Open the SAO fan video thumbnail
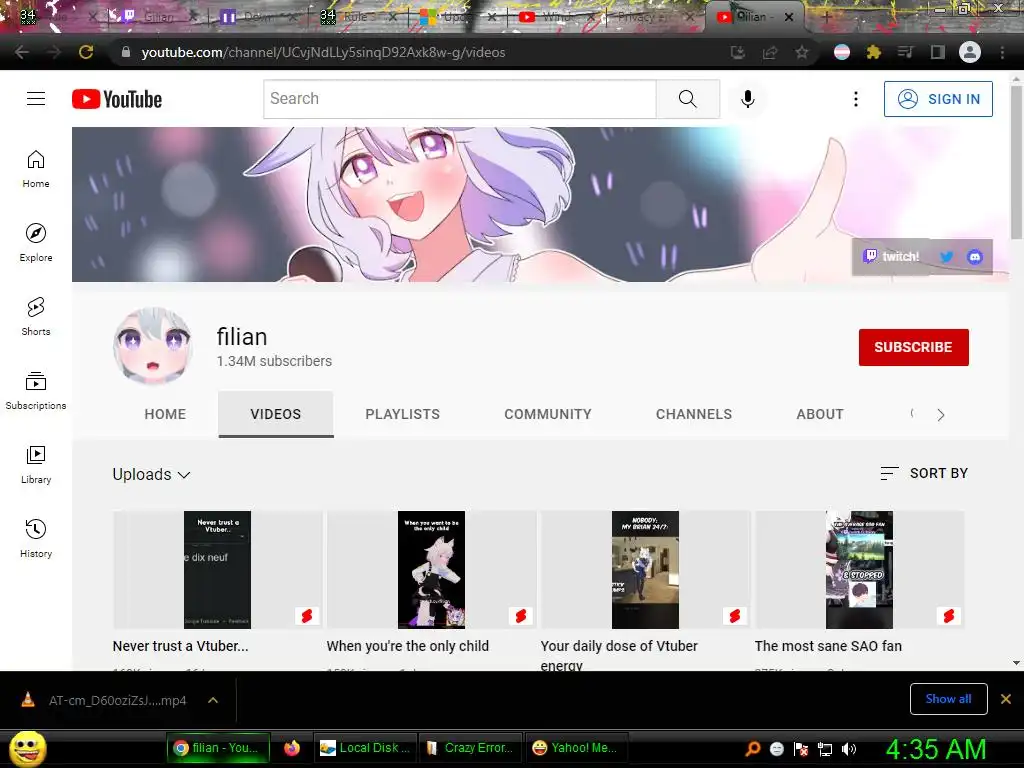The height and width of the screenshot is (768, 1024). coord(859,569)
